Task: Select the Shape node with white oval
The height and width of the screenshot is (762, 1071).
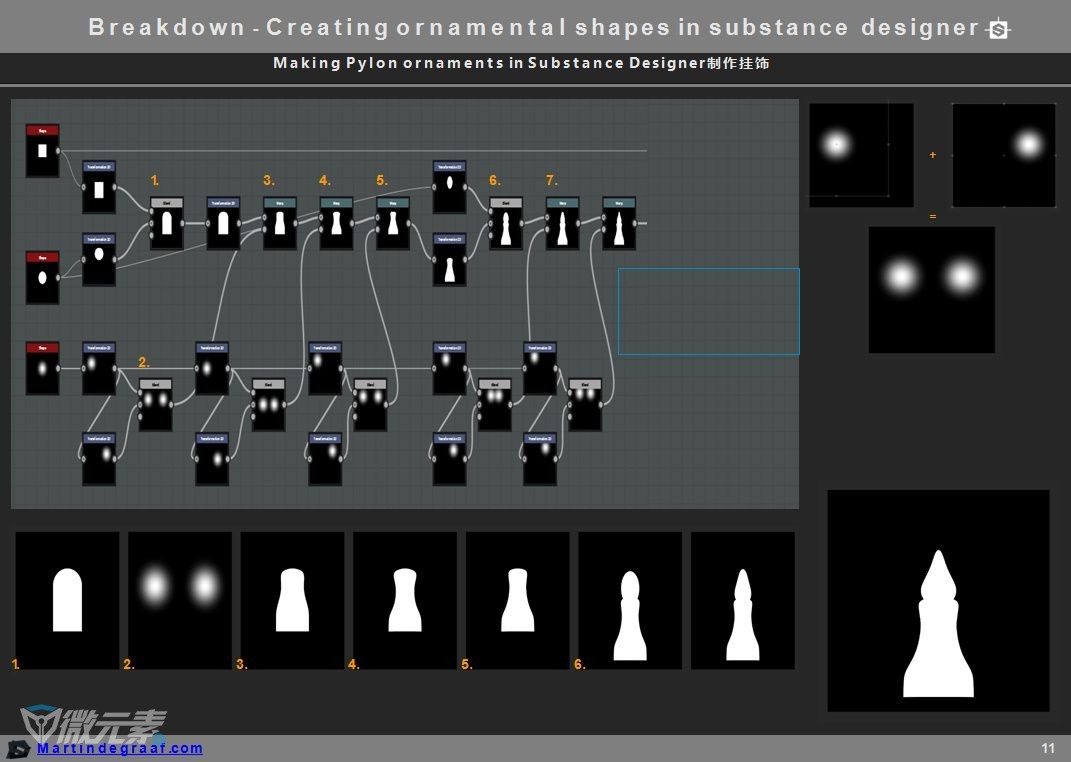Action: (x=42, y=277)
